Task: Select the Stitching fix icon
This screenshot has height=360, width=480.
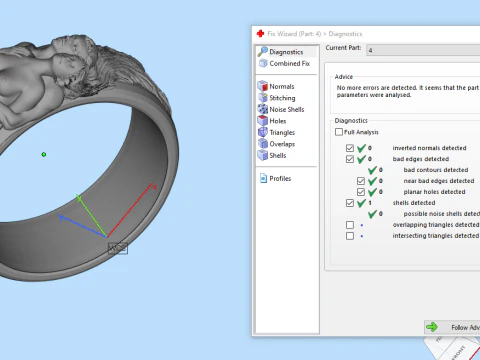Action: click(x=263, y=98)
